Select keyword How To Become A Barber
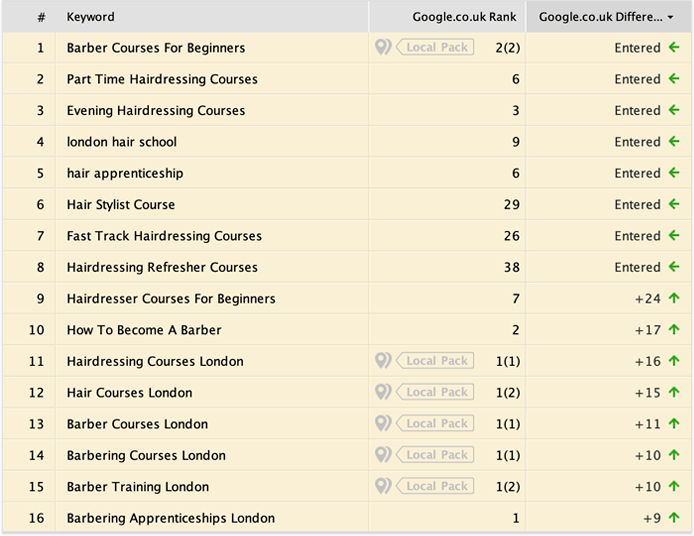This screenshot has height=536, width=694. (144, 330)
